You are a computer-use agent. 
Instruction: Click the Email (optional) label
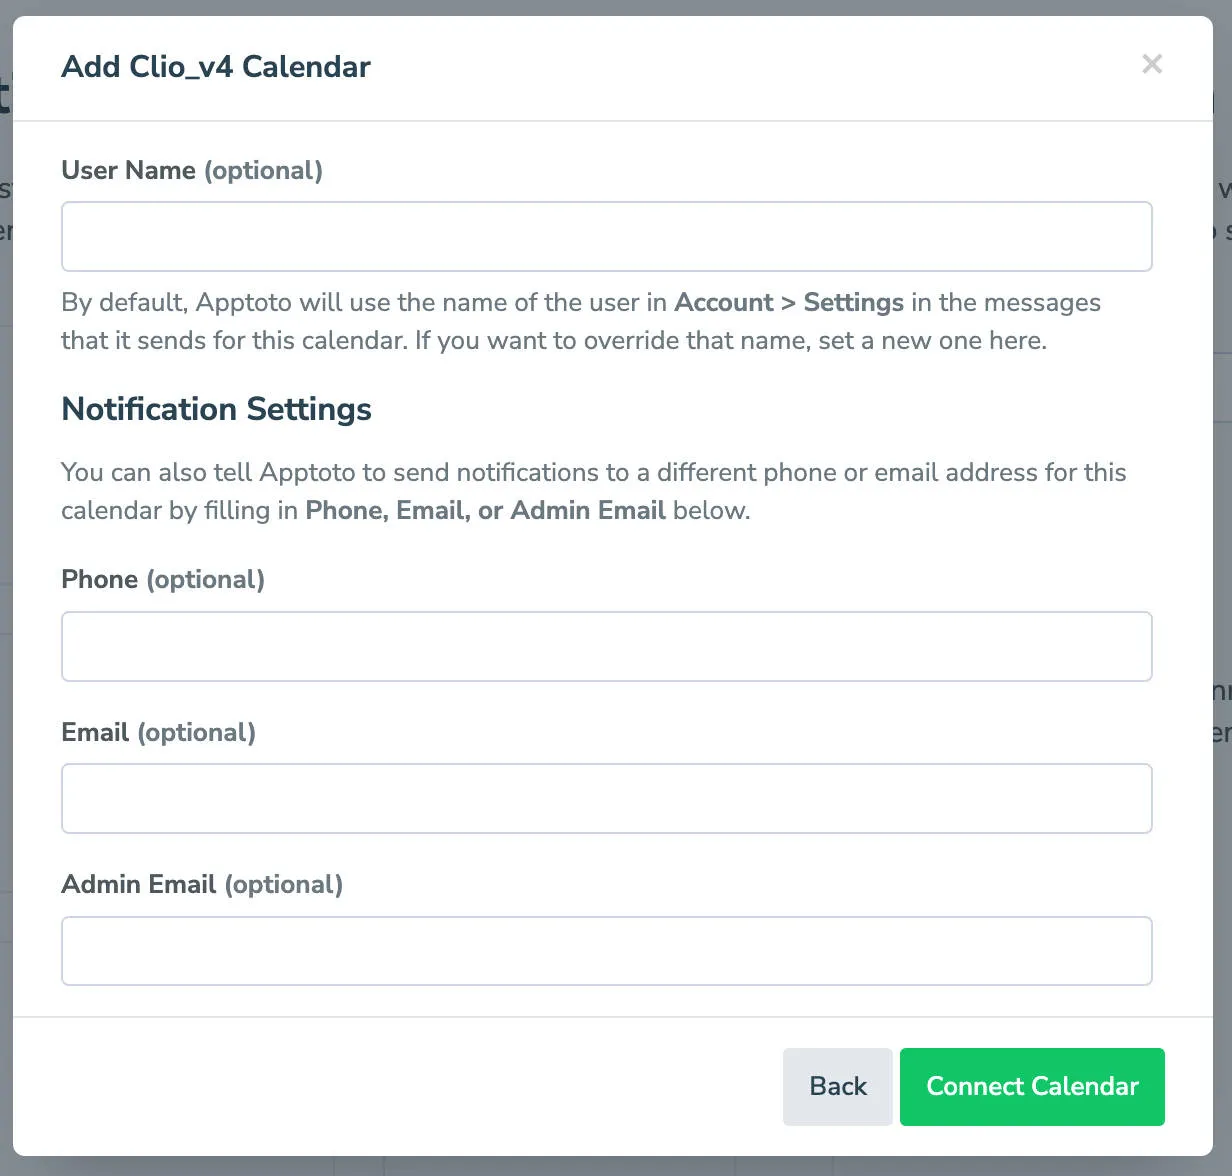159,732
